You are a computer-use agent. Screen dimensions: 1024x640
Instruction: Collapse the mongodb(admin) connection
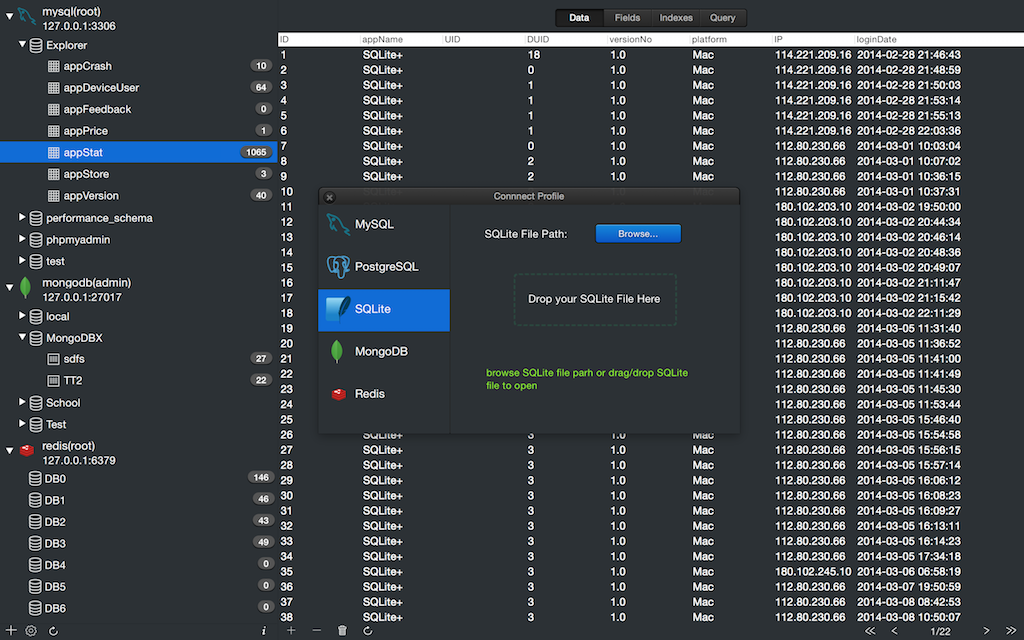click(x=9, y=287)
